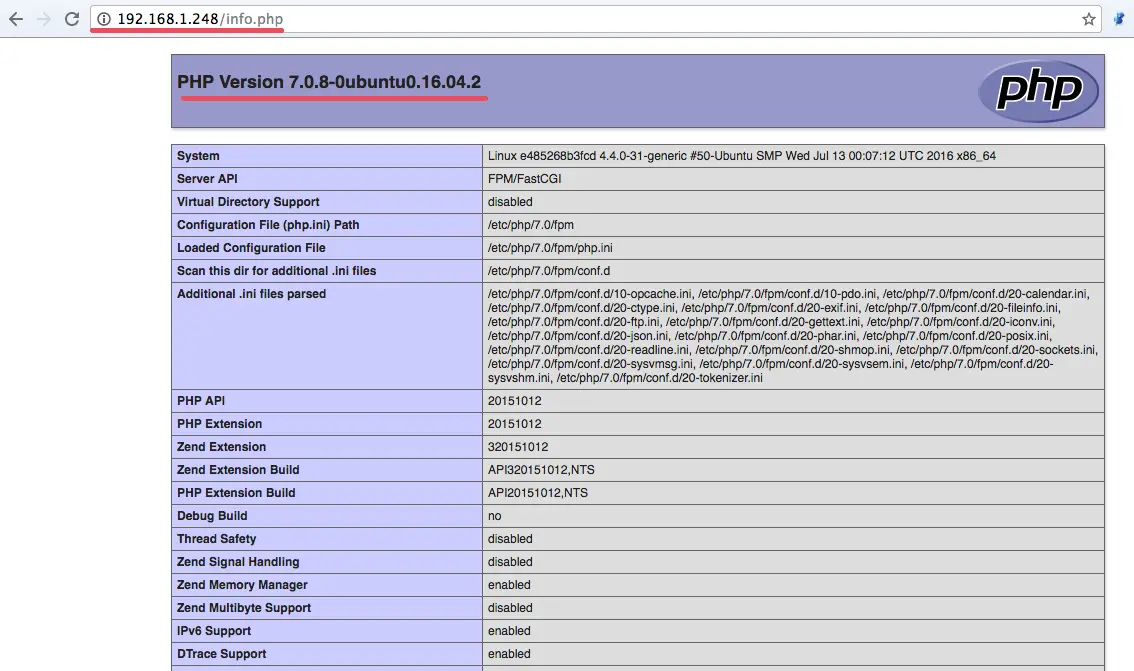Select the /etc/php/7.0/fpm/php.ini value
The width and height of the screenshot is (1134, 671).
(550, 248)
